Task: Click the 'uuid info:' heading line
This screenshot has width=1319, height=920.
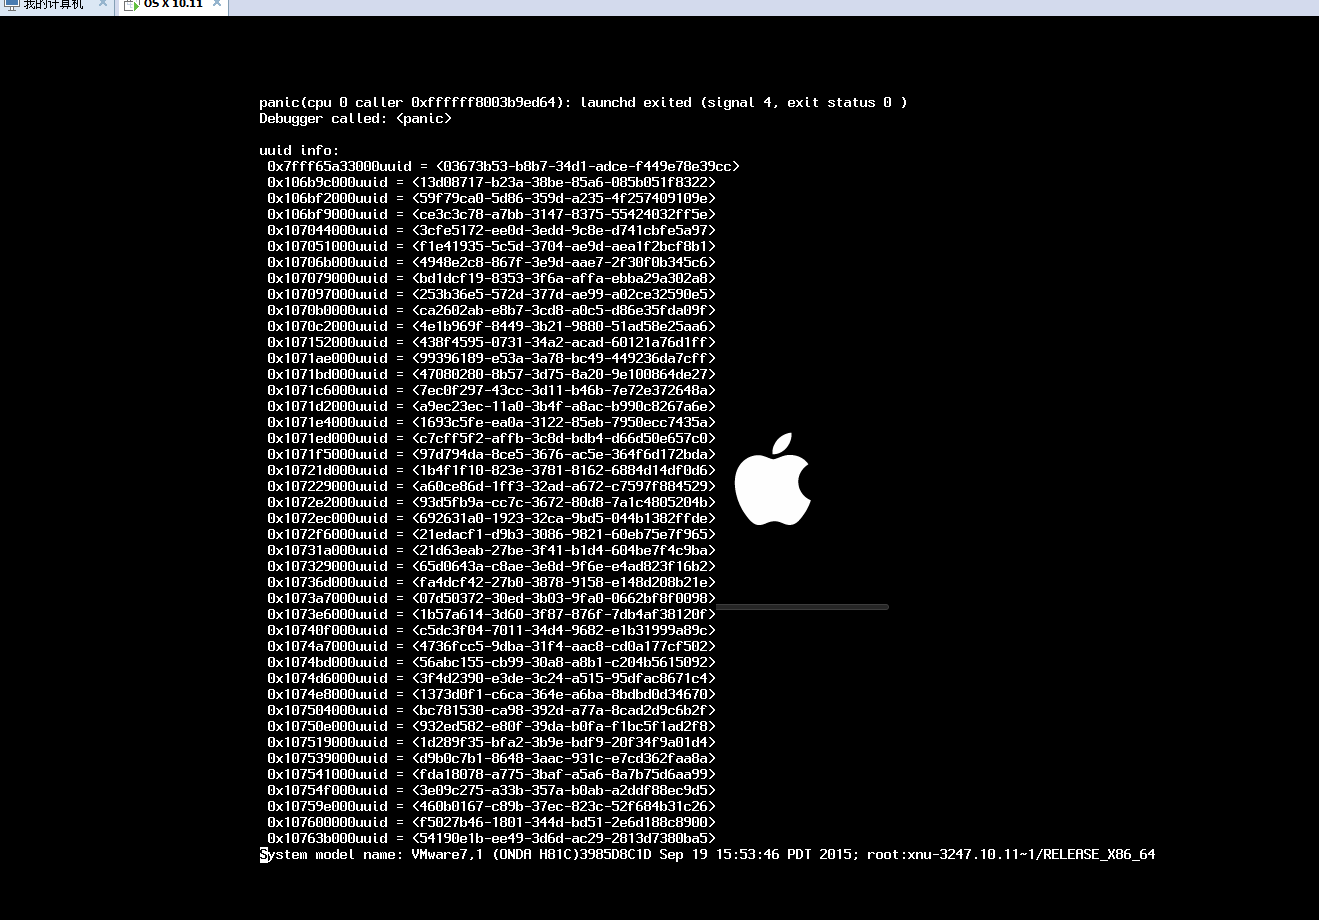Action: [299, 150]
